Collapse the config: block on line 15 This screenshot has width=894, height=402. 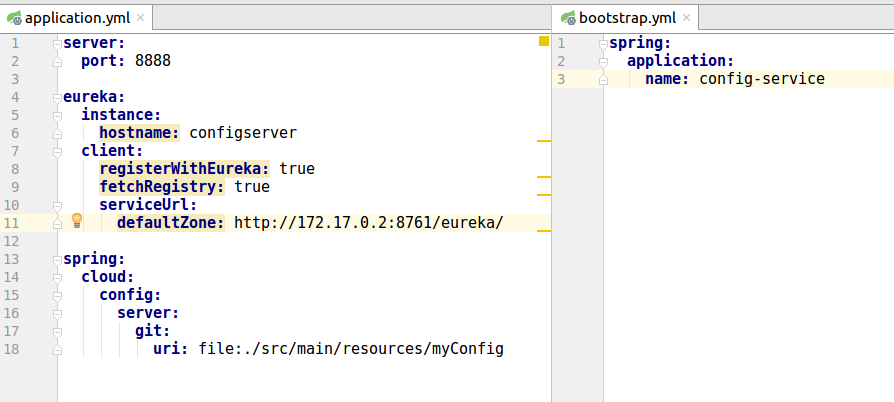(57, 295)
